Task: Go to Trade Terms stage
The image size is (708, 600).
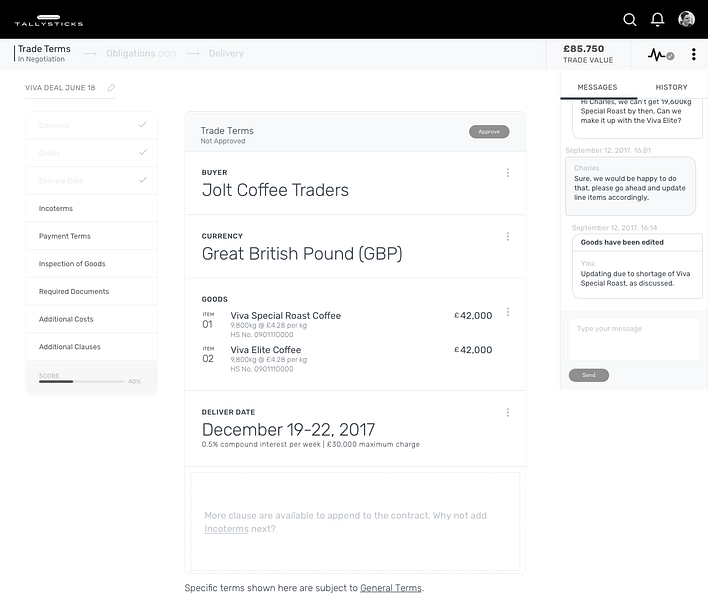Action: 44,53
